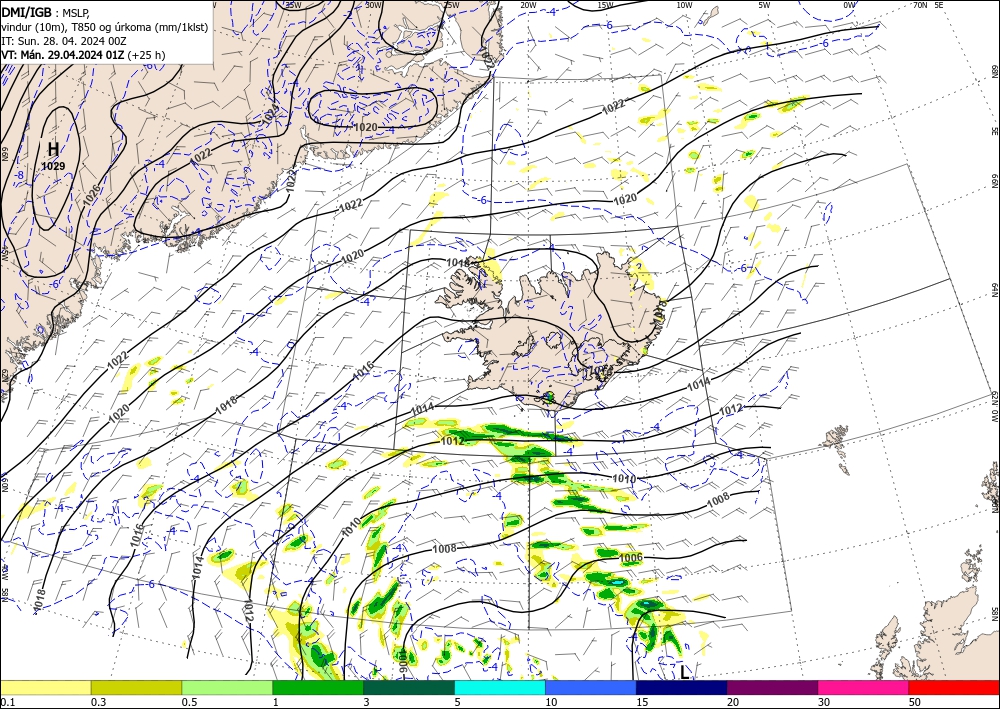The height and width of the screenshot is (709, 1000).
Task: Click the yellow 0.1 precipitation legend swatch
Action: 45,687
